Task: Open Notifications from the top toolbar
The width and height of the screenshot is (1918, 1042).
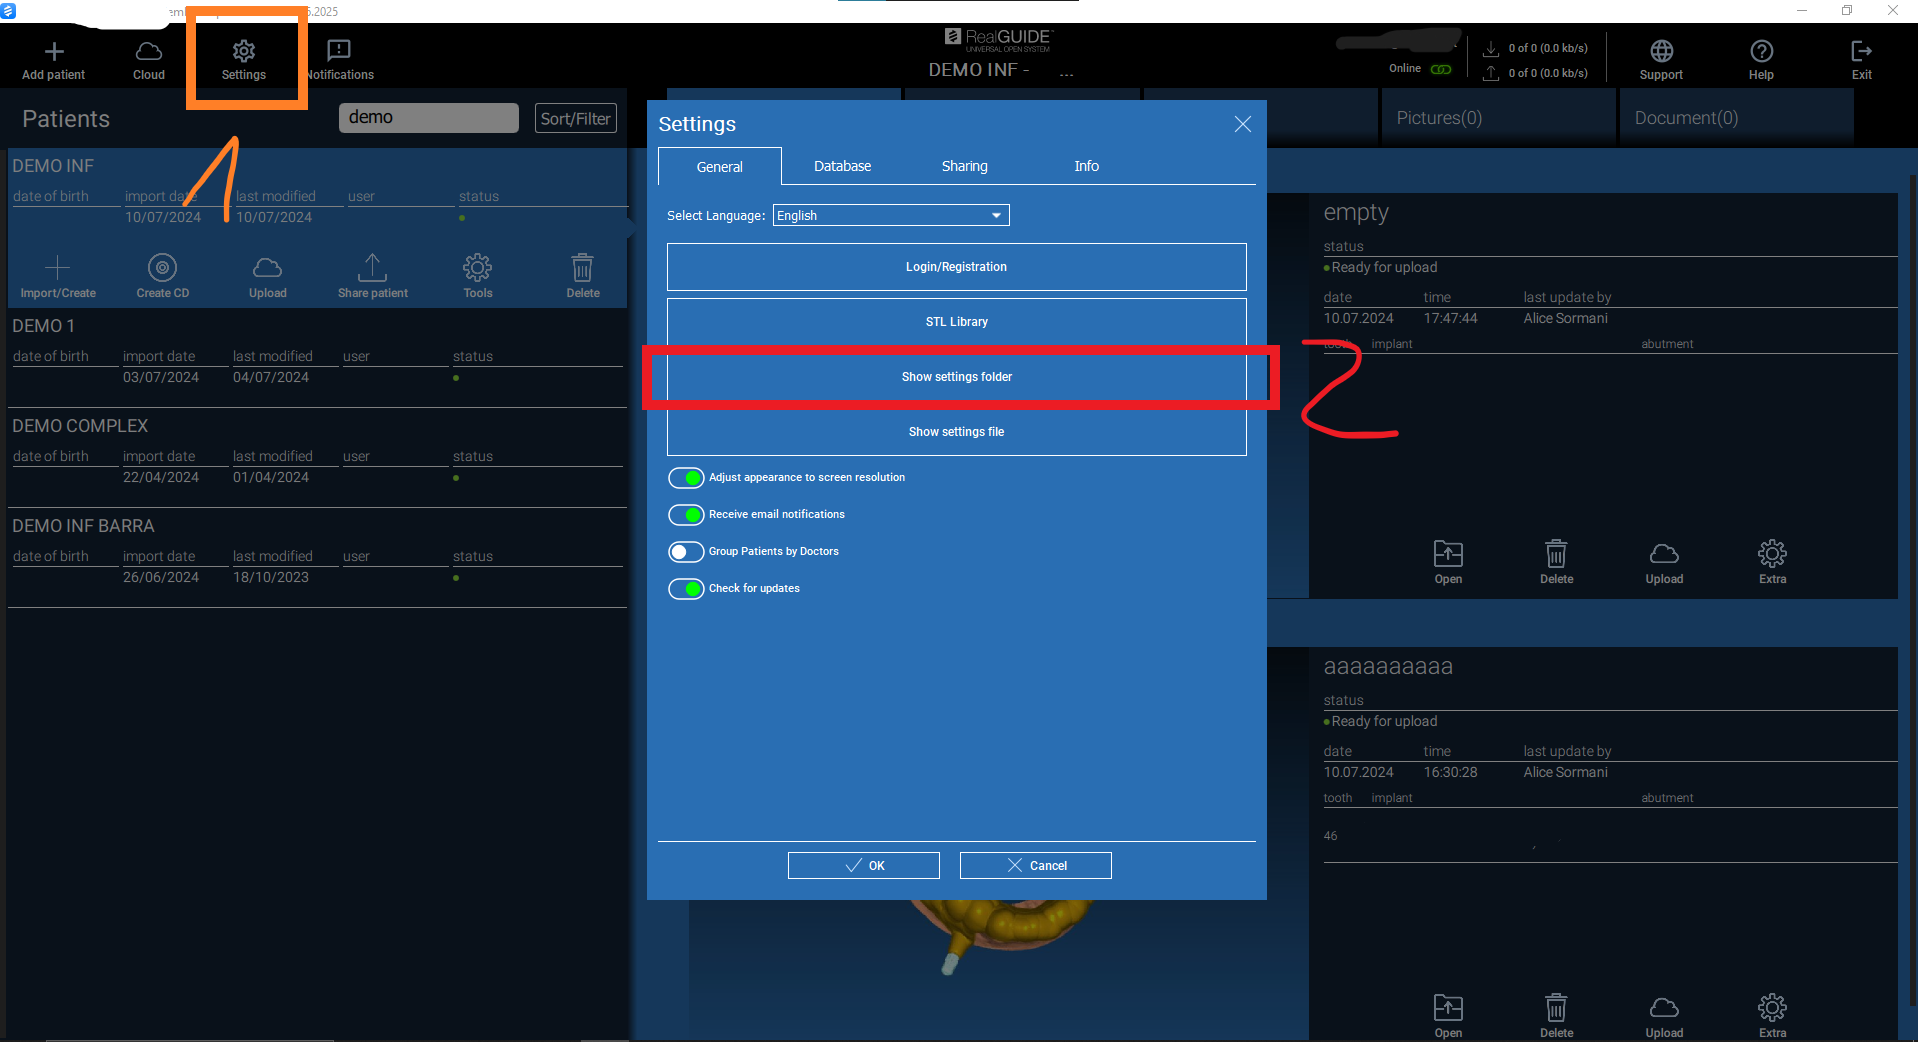Action: [339, 52]
